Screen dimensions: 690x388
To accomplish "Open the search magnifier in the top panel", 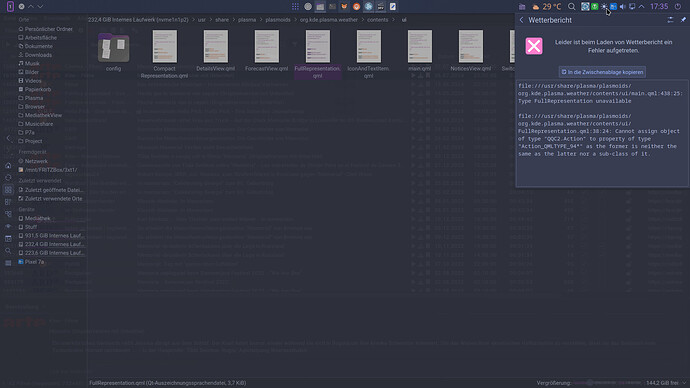I will click(x=571, y=7).
